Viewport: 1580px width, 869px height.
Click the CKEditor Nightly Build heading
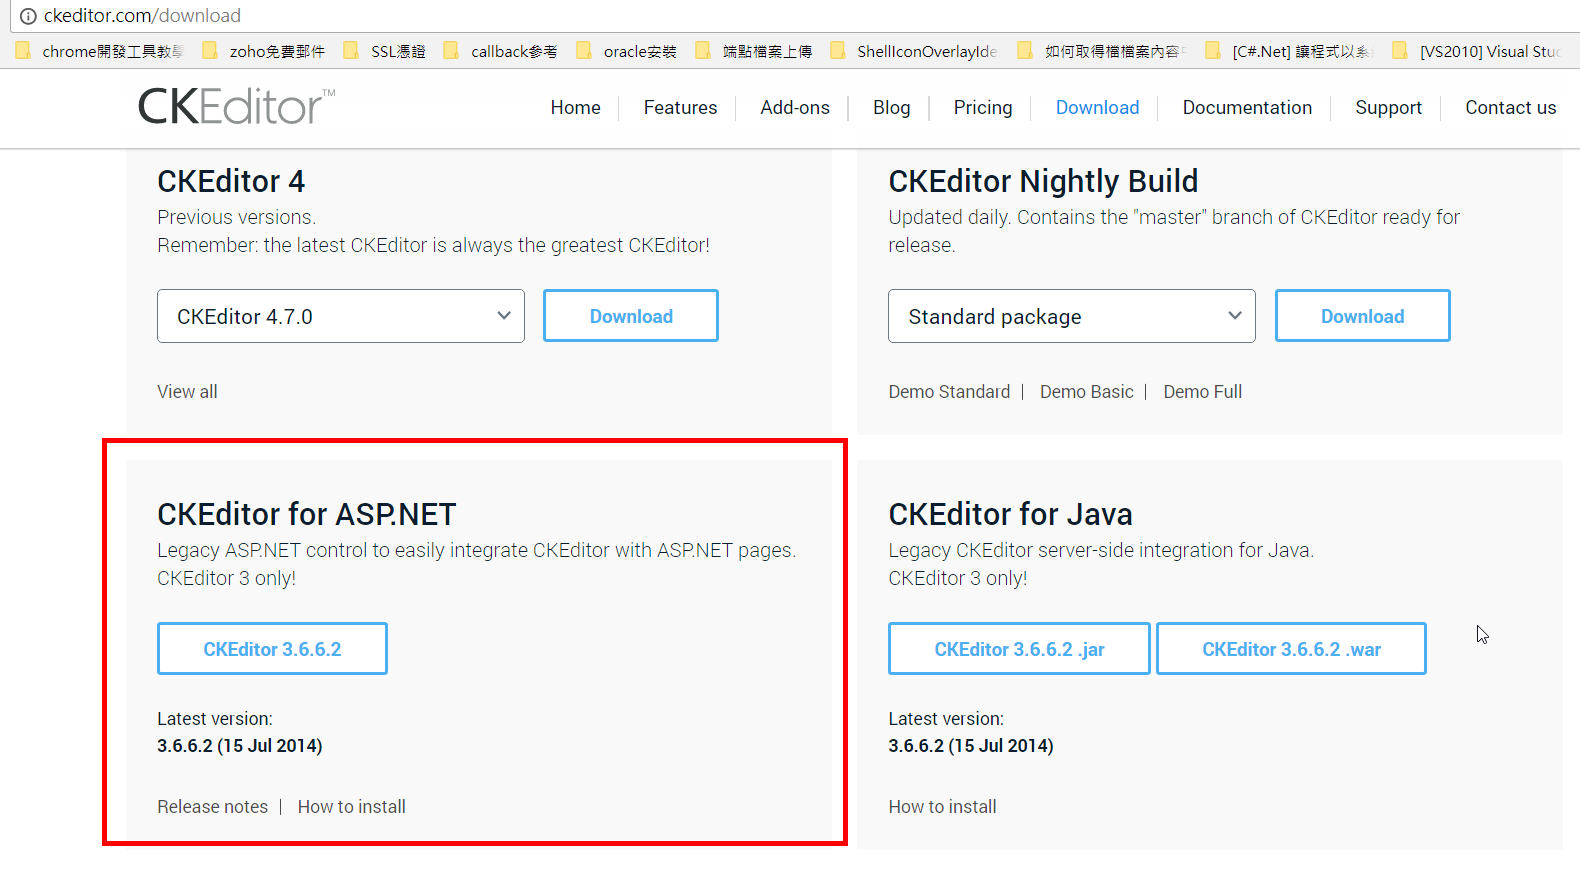(x=1043, y=181)
